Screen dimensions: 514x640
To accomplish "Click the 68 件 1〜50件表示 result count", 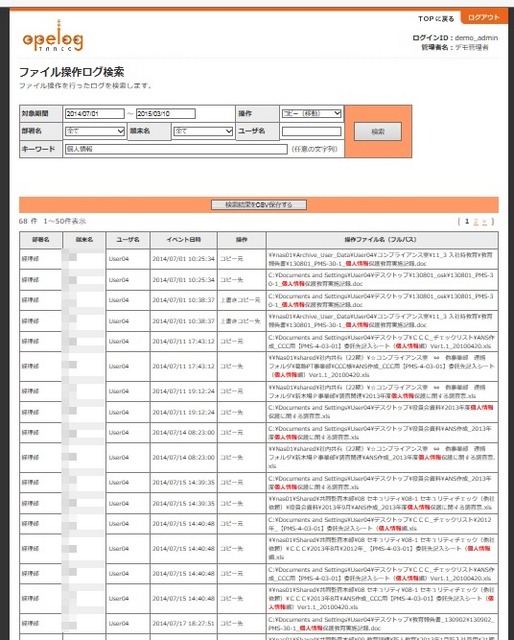I will 52,221.
